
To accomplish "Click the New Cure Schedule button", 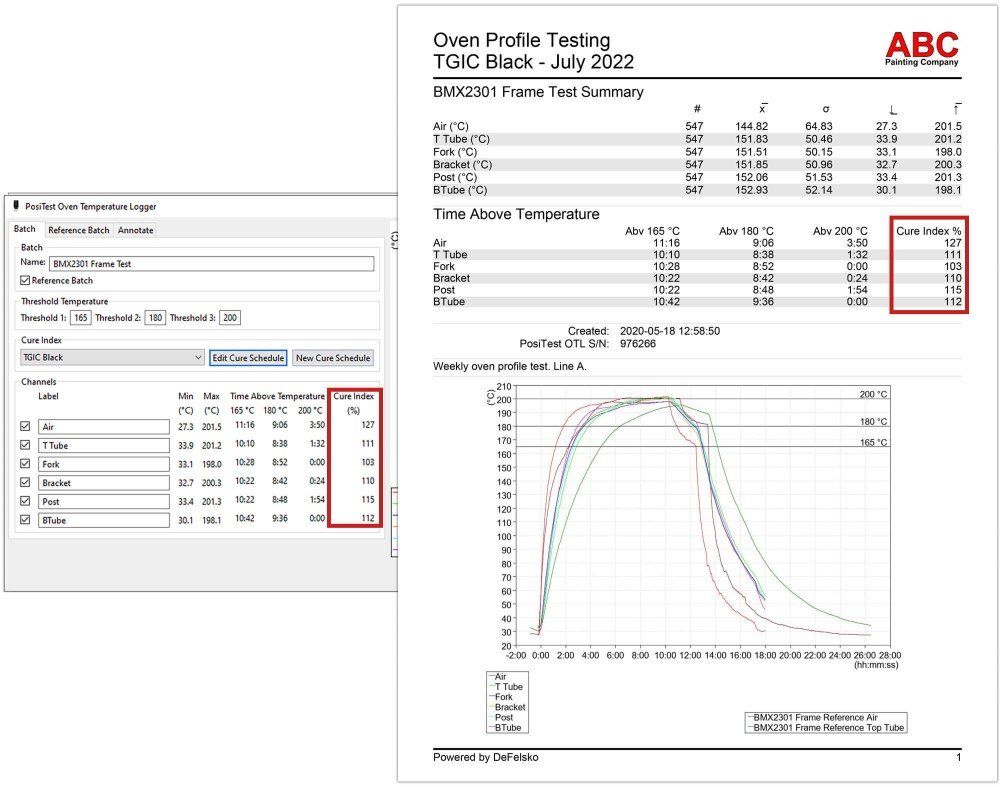I will pos(333,357).
